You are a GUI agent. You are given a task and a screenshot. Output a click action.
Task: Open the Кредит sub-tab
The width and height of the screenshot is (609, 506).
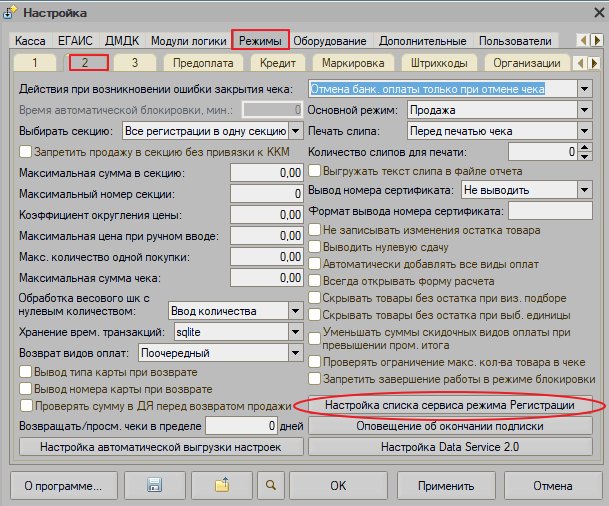point(278,63)
